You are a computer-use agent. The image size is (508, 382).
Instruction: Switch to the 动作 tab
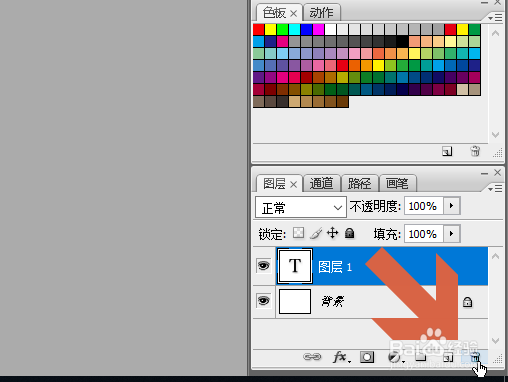[321, 13]
